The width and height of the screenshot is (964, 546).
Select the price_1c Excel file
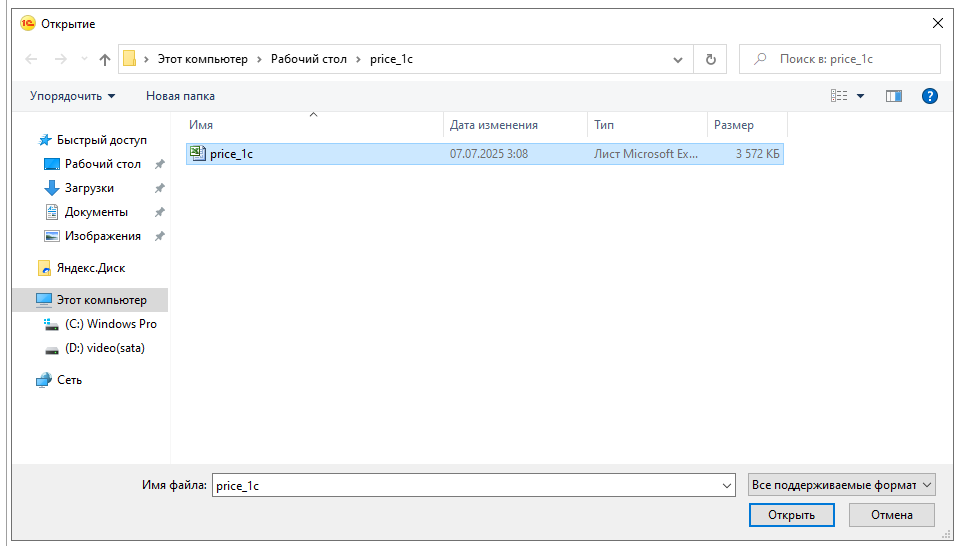231,154
